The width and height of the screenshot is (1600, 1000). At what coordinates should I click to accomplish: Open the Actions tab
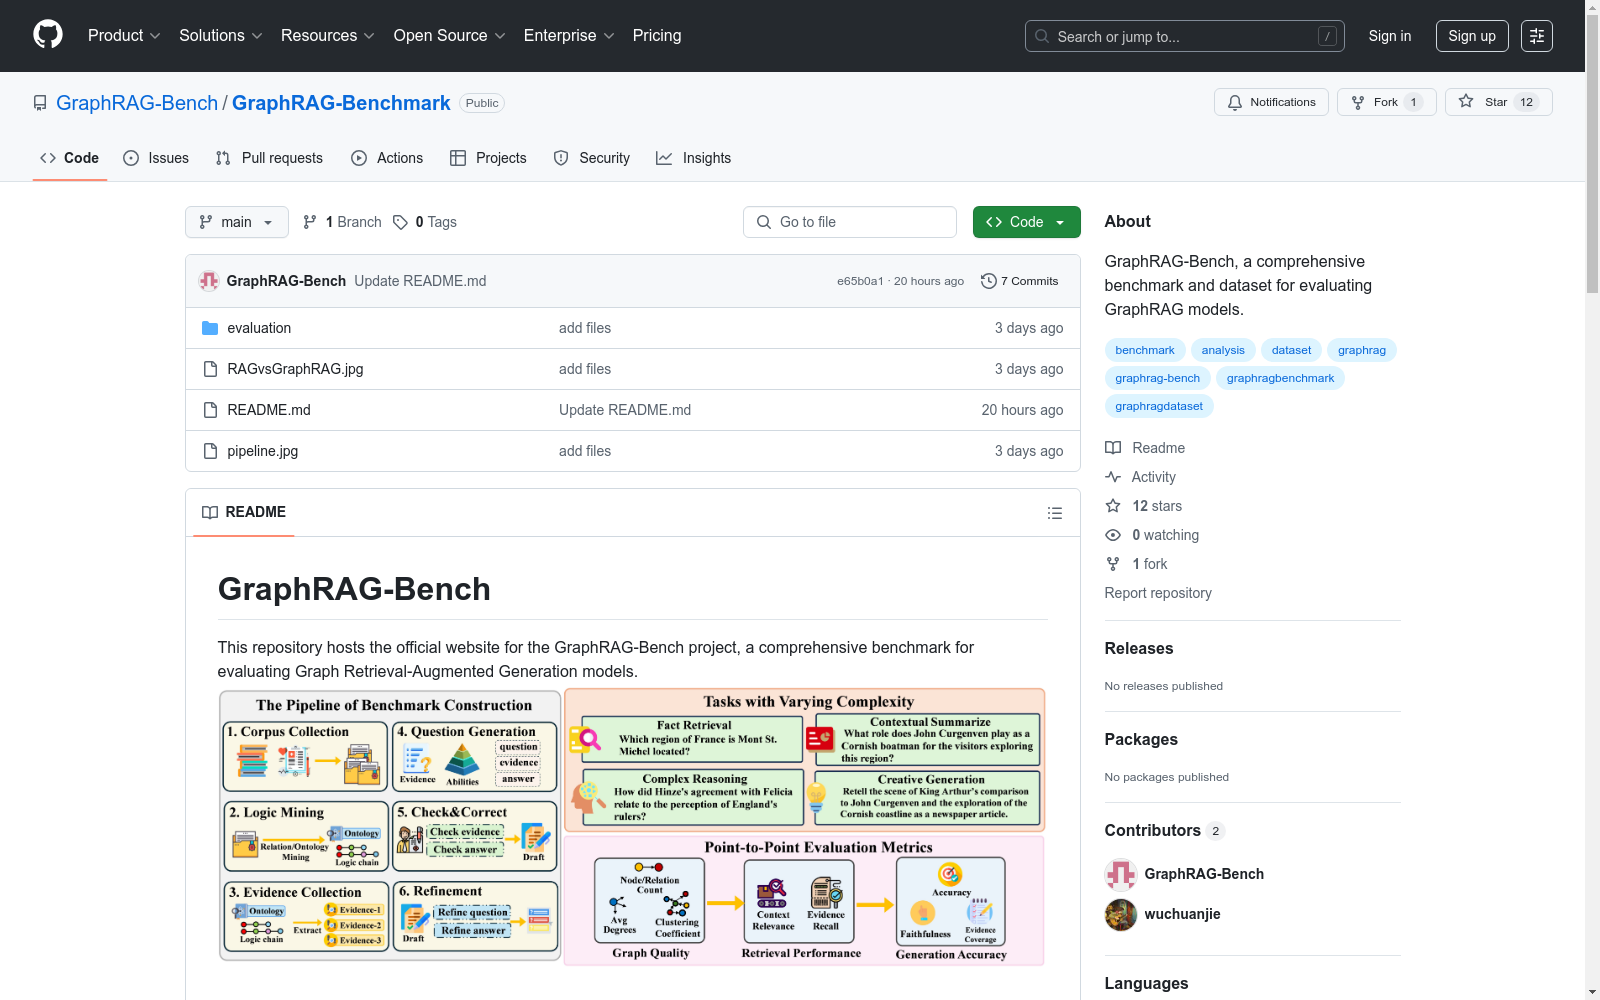pos(387,158)
